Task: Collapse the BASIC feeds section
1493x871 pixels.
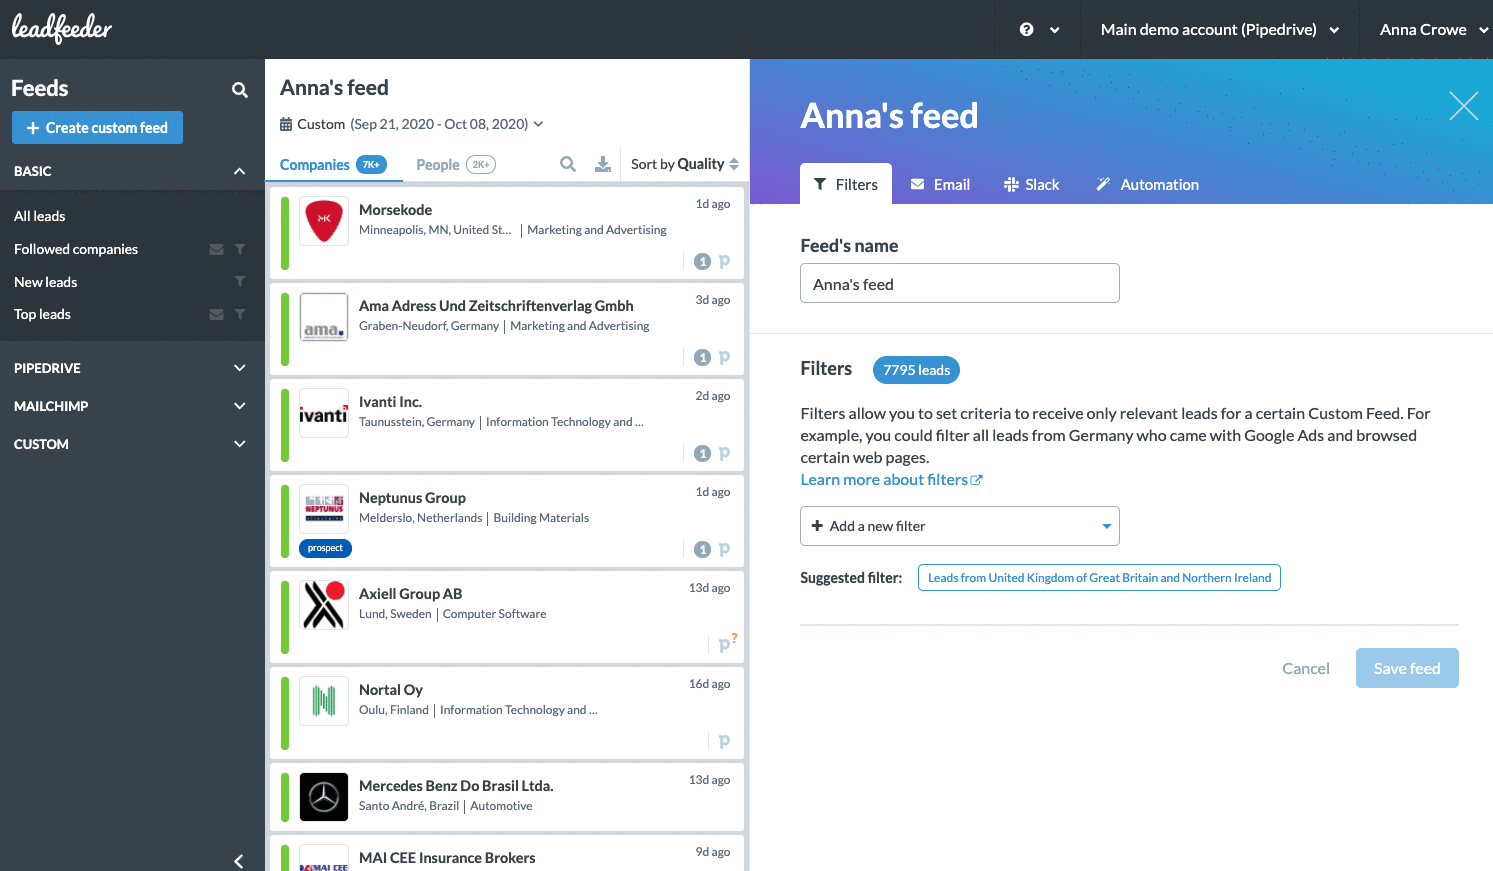Action: [239, 171]
